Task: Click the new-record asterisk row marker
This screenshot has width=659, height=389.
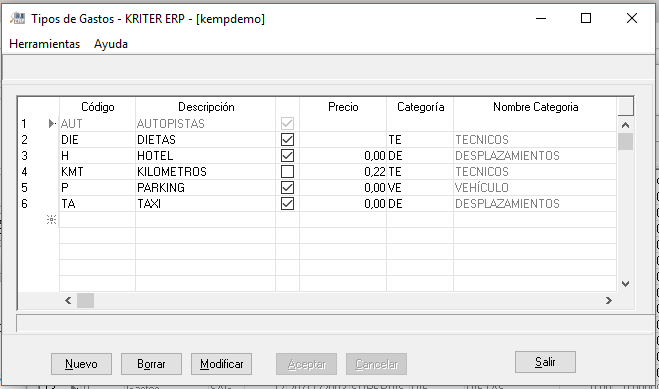Action: pos(51,219)
